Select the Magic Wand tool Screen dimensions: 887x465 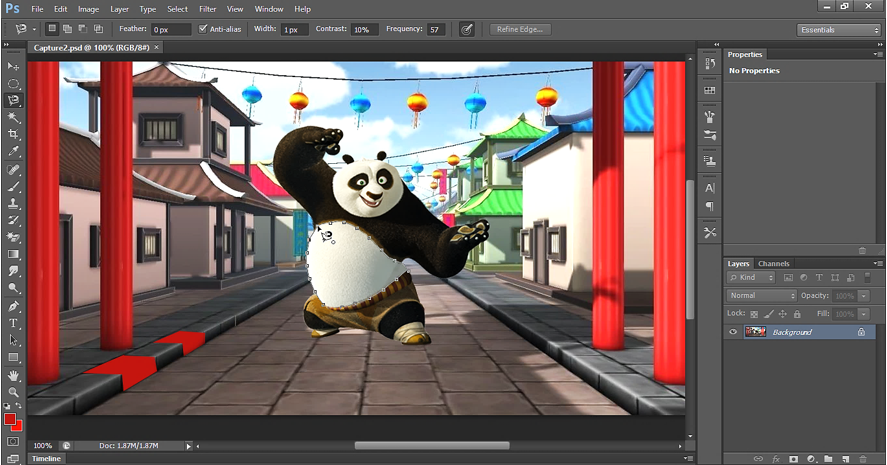[x=13, y=117]
